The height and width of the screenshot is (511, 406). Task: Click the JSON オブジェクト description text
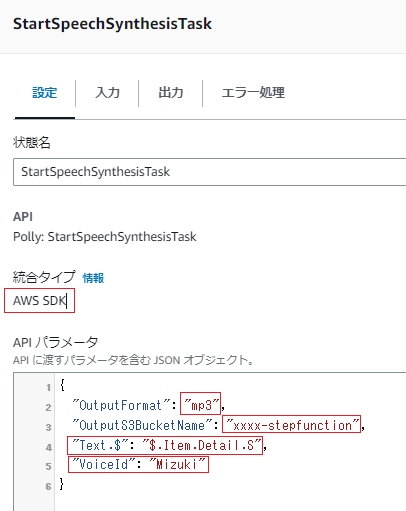[x=133, y=360]
